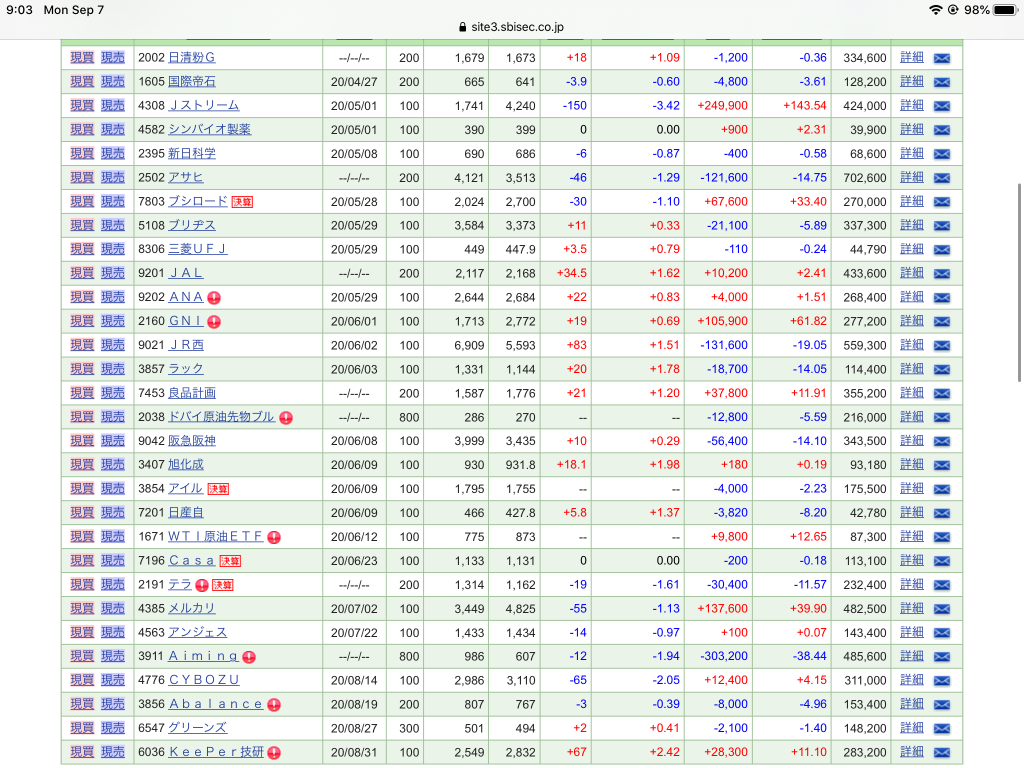Open 詳細 for the グリーンズ row

tap(912, 728)
